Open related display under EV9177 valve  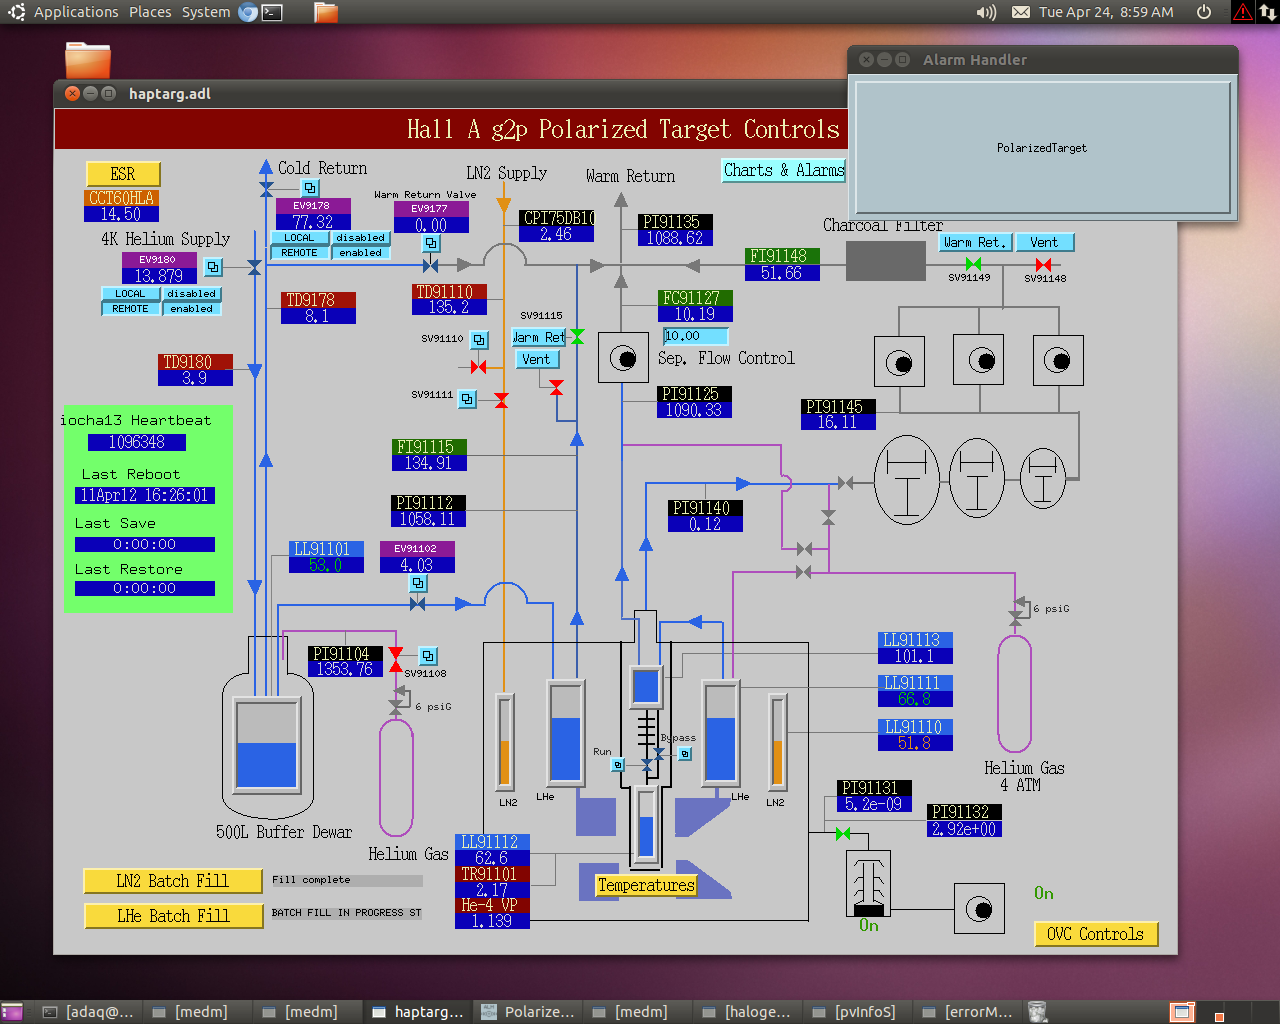pyautogui.click(x=431, y=243)
